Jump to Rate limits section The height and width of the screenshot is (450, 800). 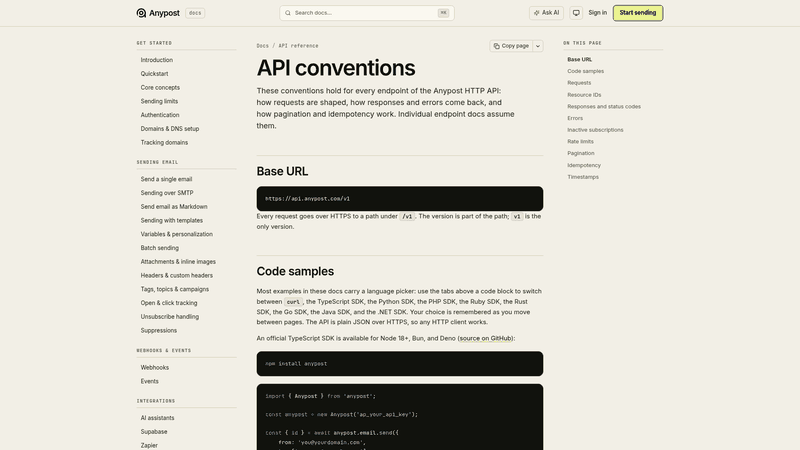[x=581, y=141]
